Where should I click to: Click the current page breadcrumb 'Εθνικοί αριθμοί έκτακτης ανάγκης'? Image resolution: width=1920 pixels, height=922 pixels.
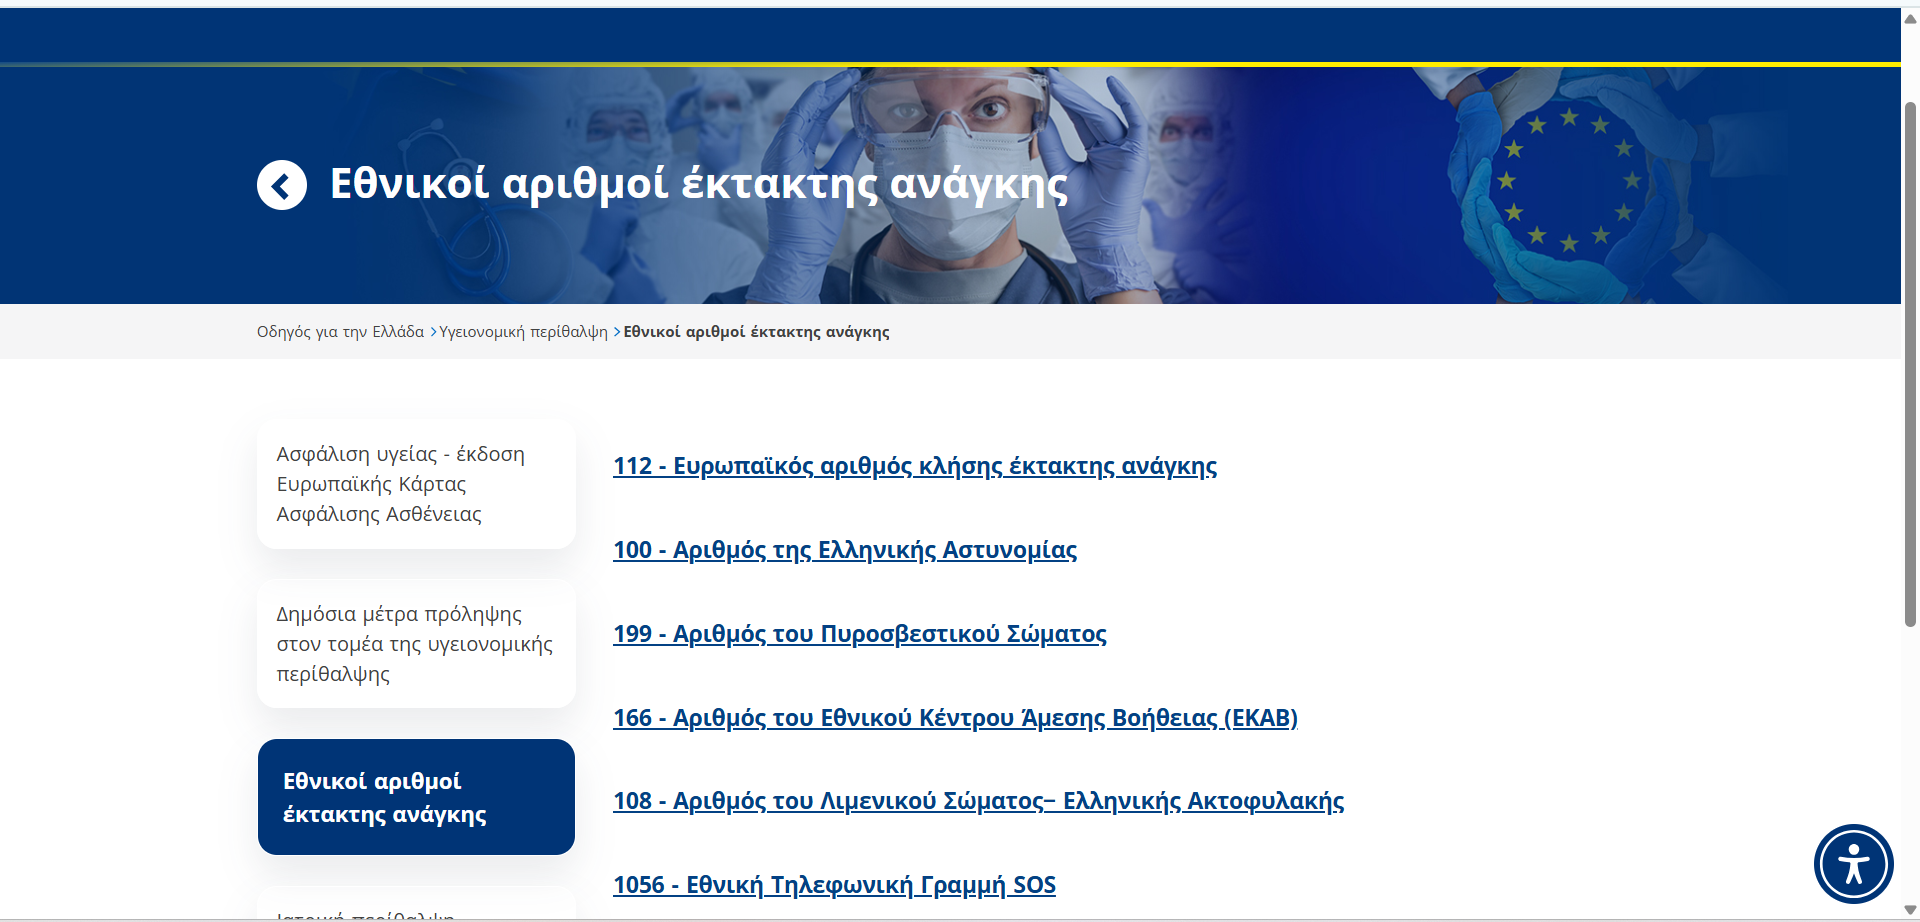click(756, 332)
